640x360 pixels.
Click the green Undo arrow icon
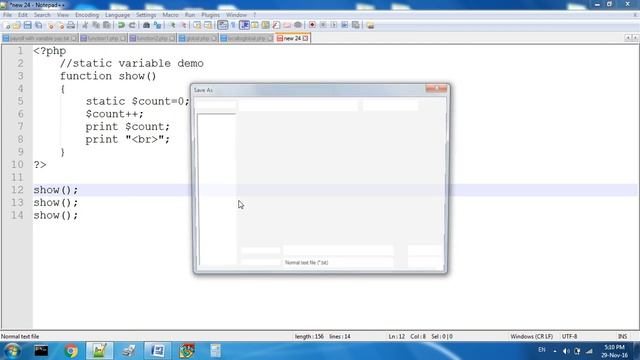(121, 25)
